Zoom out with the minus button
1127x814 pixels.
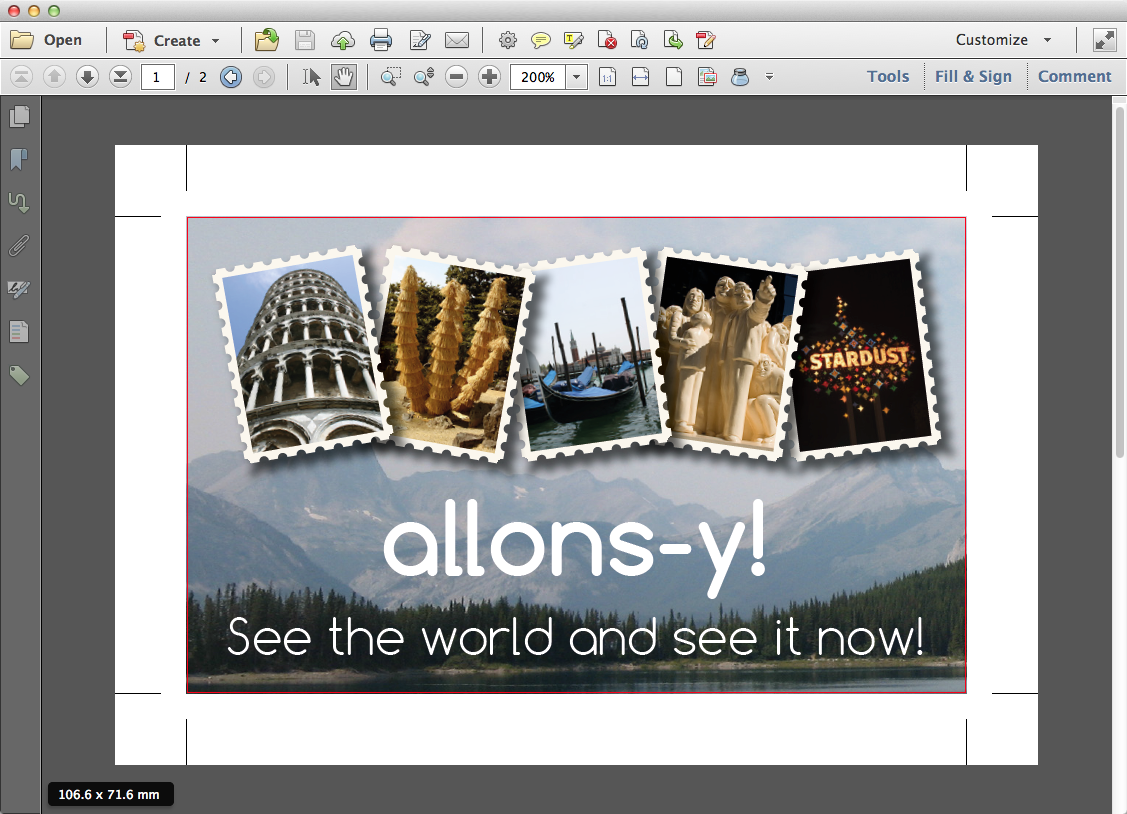click(456, 77)
